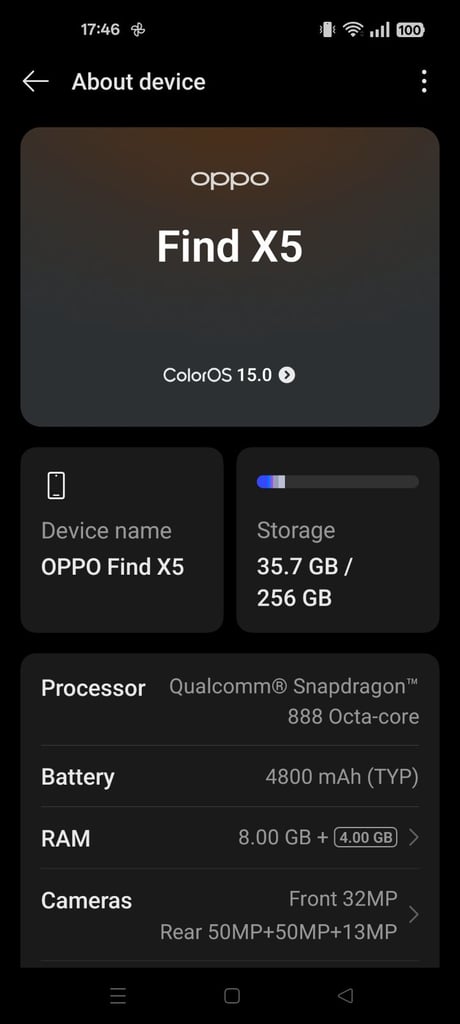The width and height of the screenshot is (460, 1024).
Task: Tap the storage usage progress bar
Action: (x=338, y=482)
